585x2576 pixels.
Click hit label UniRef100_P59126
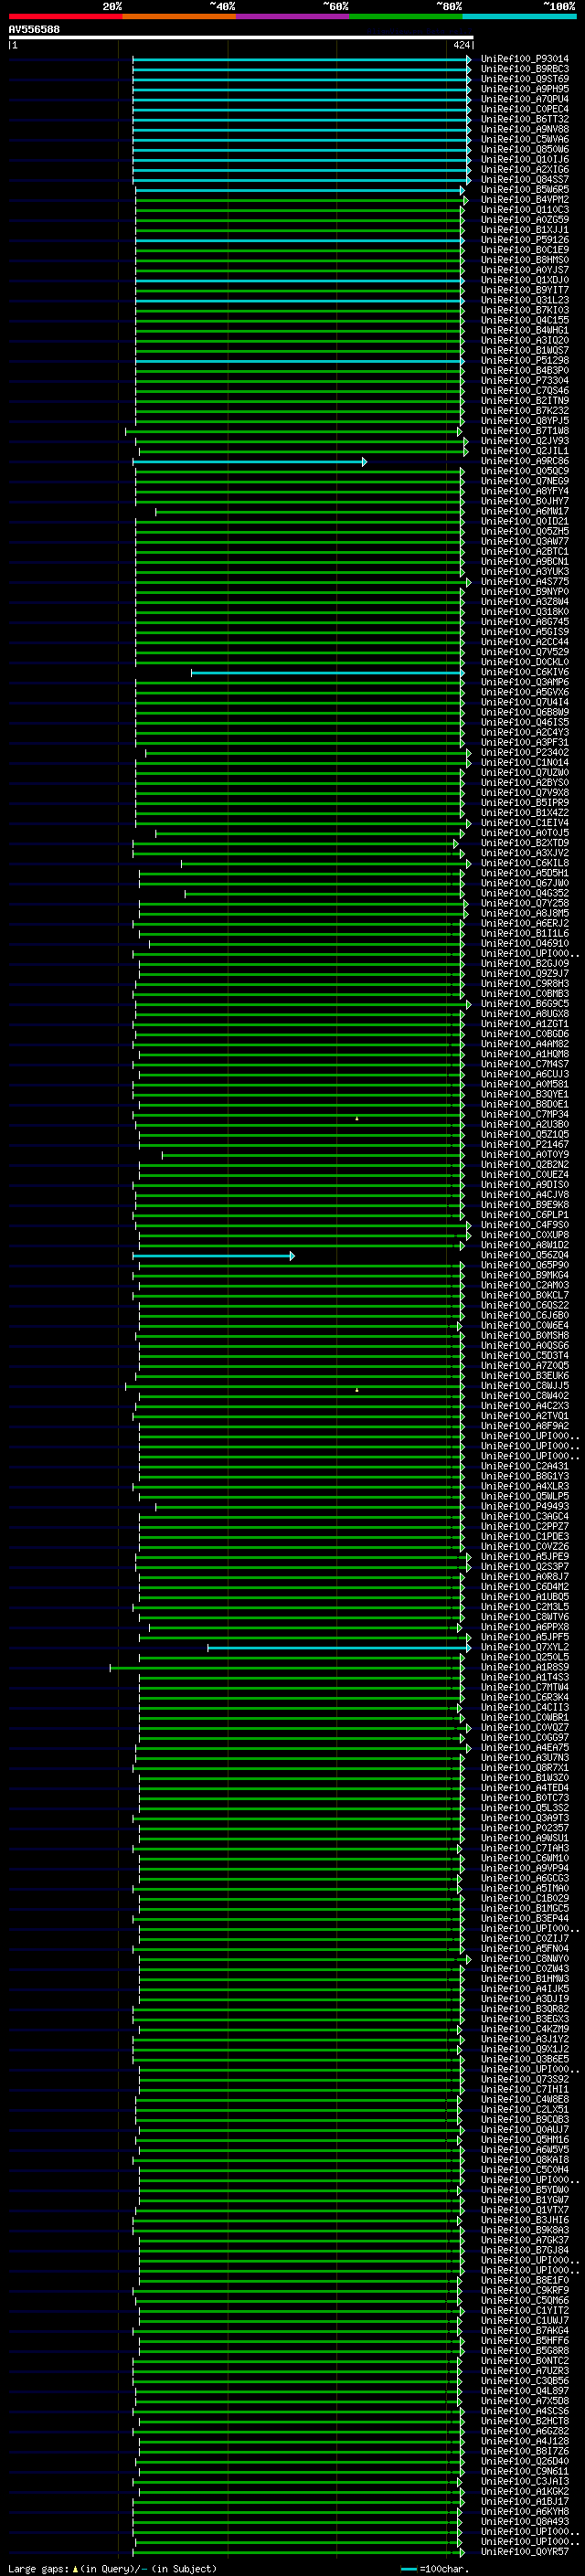tap(525, 240)
